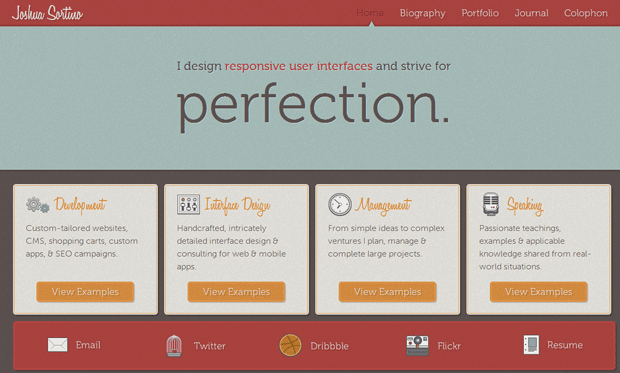Screen dimensions: 620x373
Task: Click View Examples under Management
Action: 388,292
